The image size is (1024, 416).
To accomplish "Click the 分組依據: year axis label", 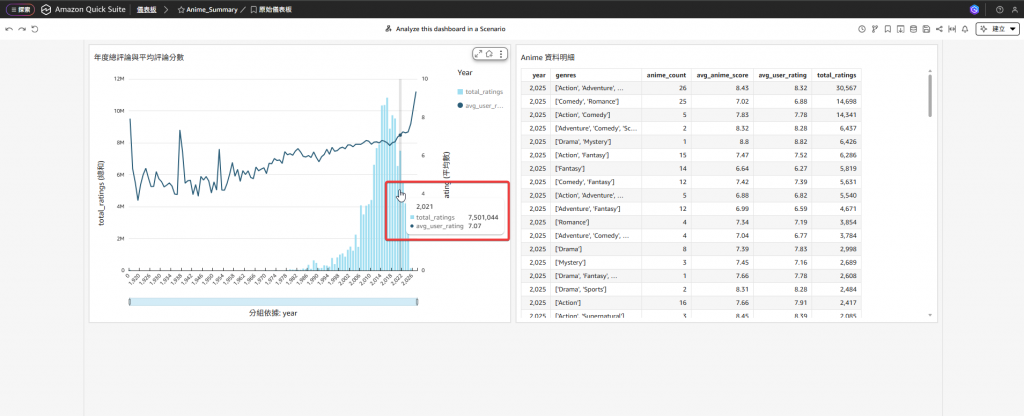I will click(273, 313).
